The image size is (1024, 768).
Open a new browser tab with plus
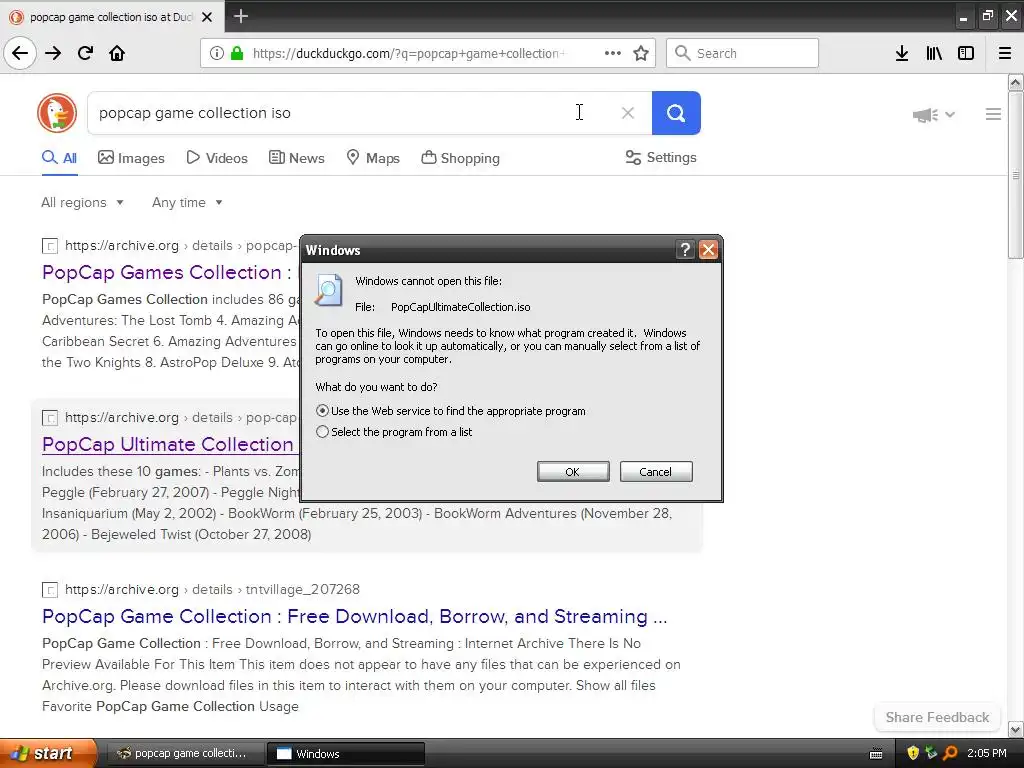click(240, 16)
